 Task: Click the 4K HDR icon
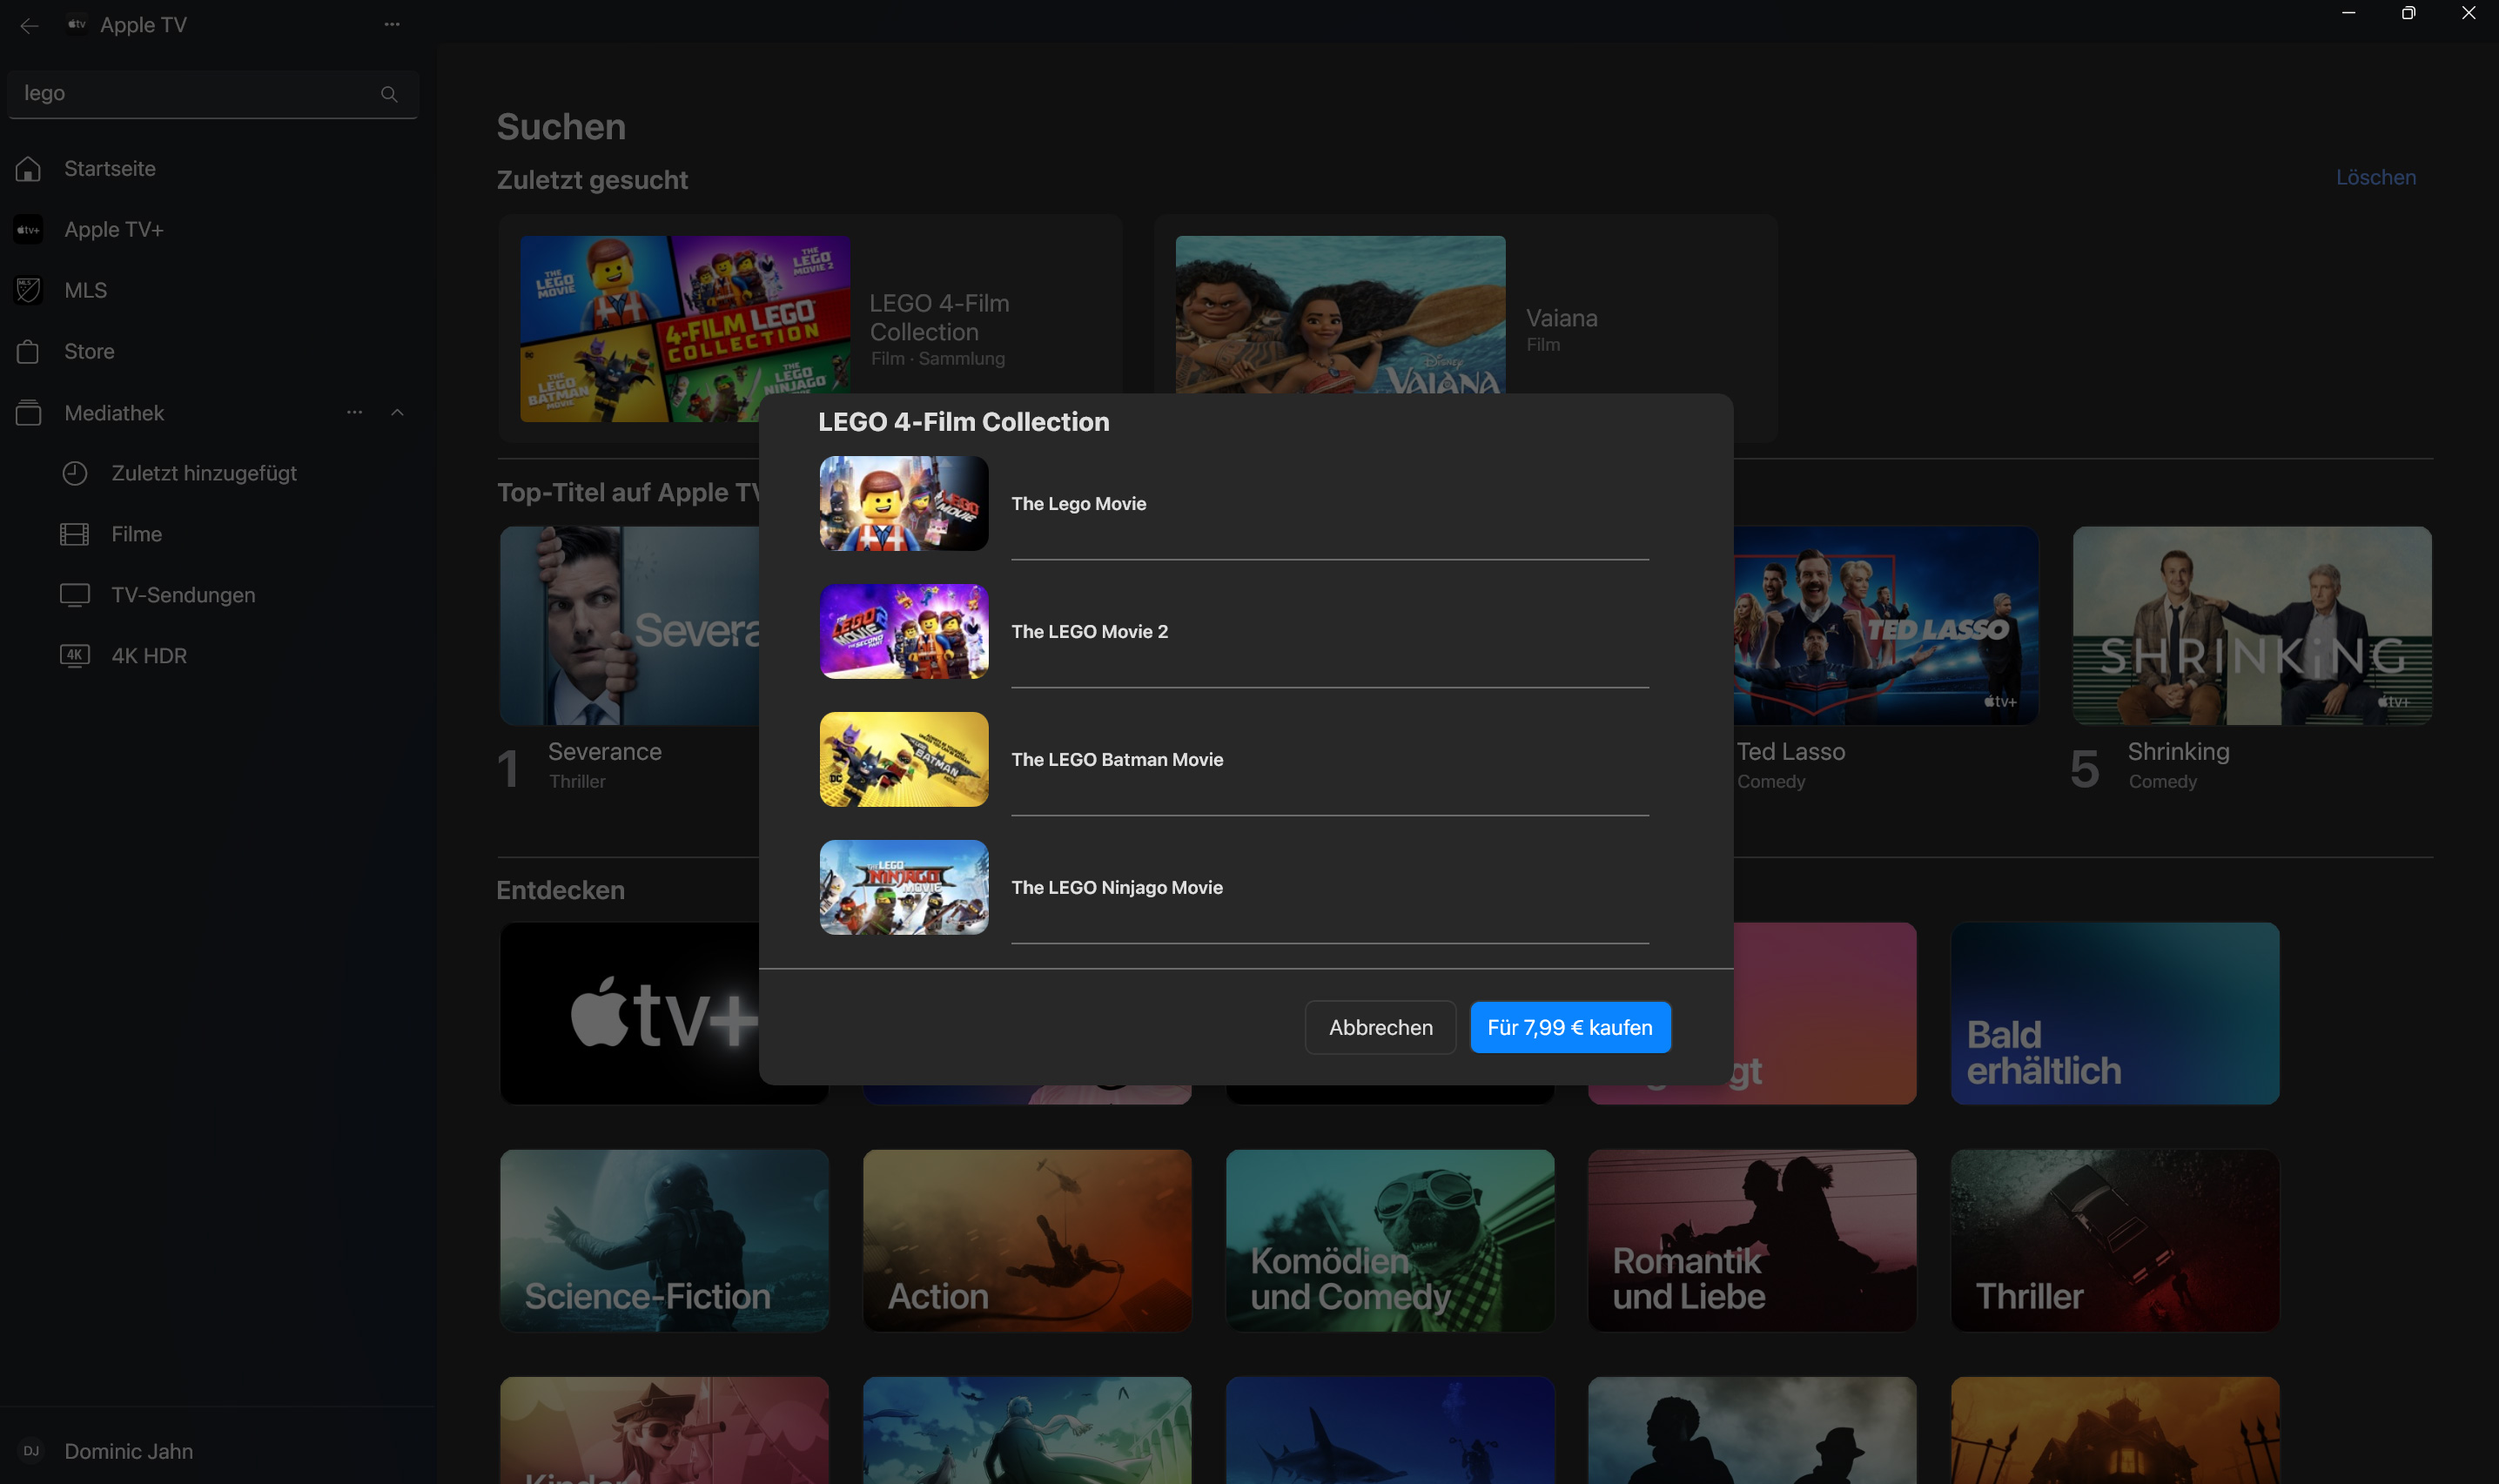pos(75,656)
